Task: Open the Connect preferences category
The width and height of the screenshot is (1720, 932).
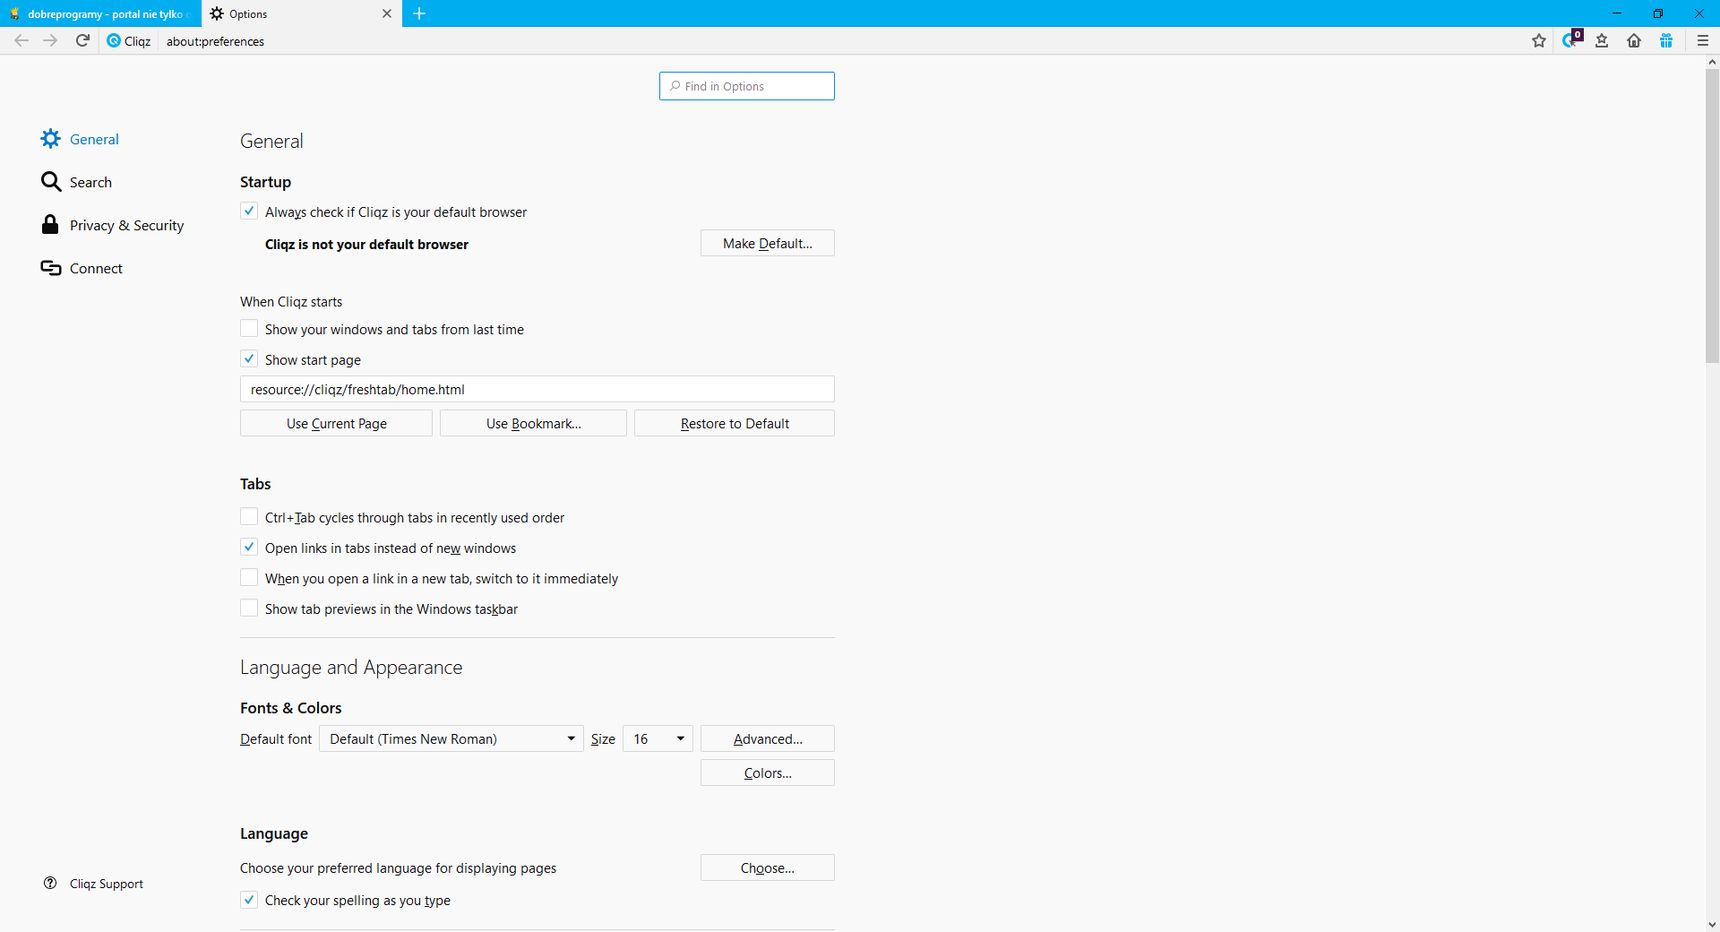Action: click(96, 268)
